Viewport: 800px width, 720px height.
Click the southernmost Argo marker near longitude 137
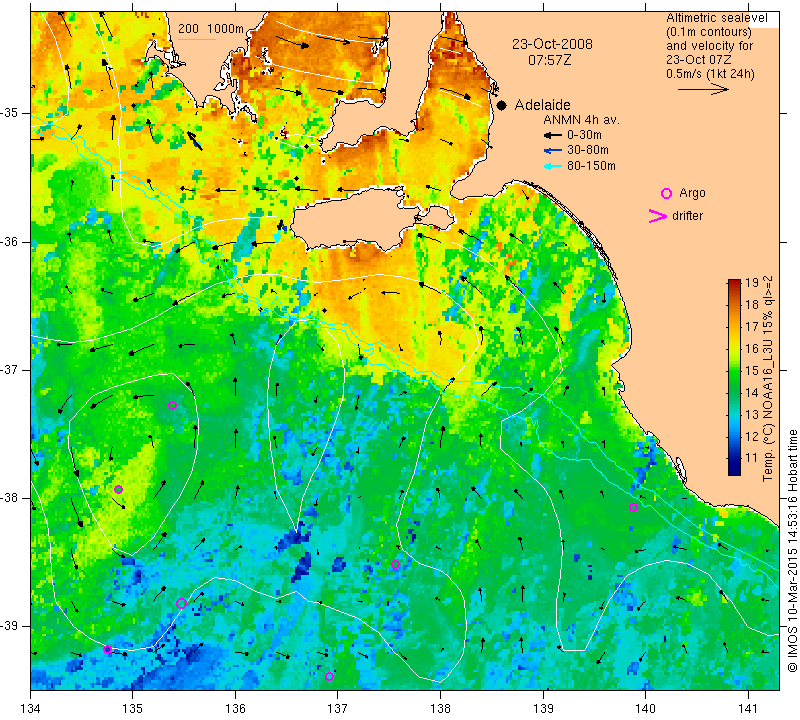(x=329, y=677)
